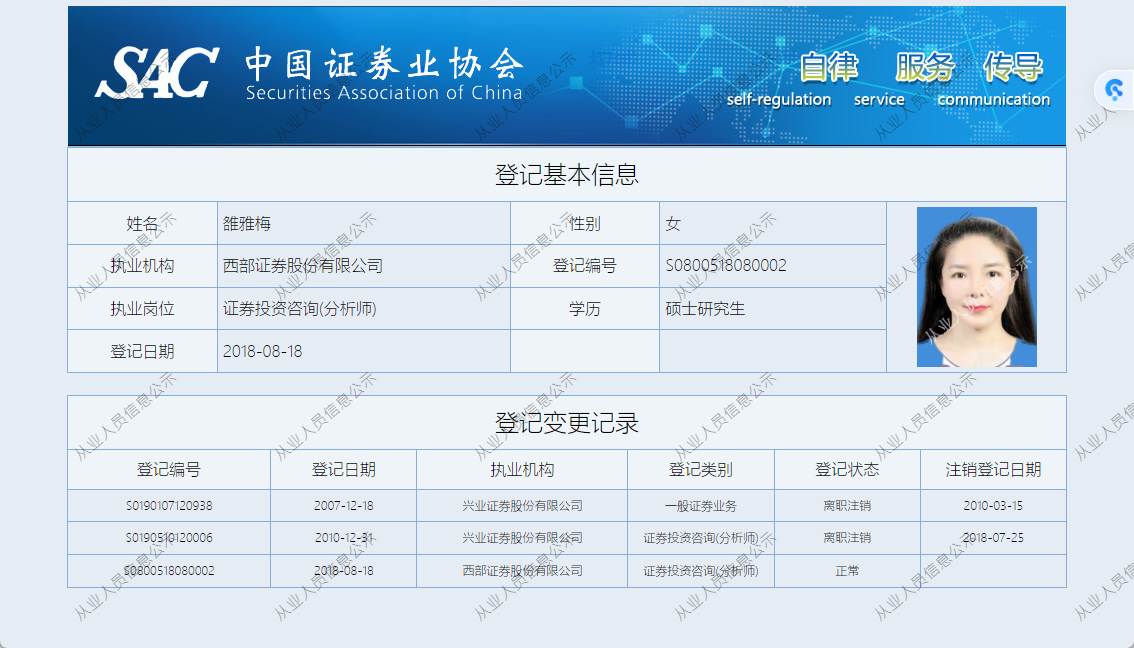Click the date 2010-12-31

tap(344, 538)
